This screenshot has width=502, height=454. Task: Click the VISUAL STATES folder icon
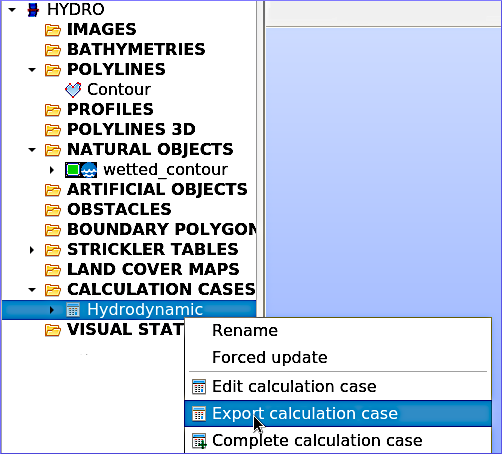[53, 330]
